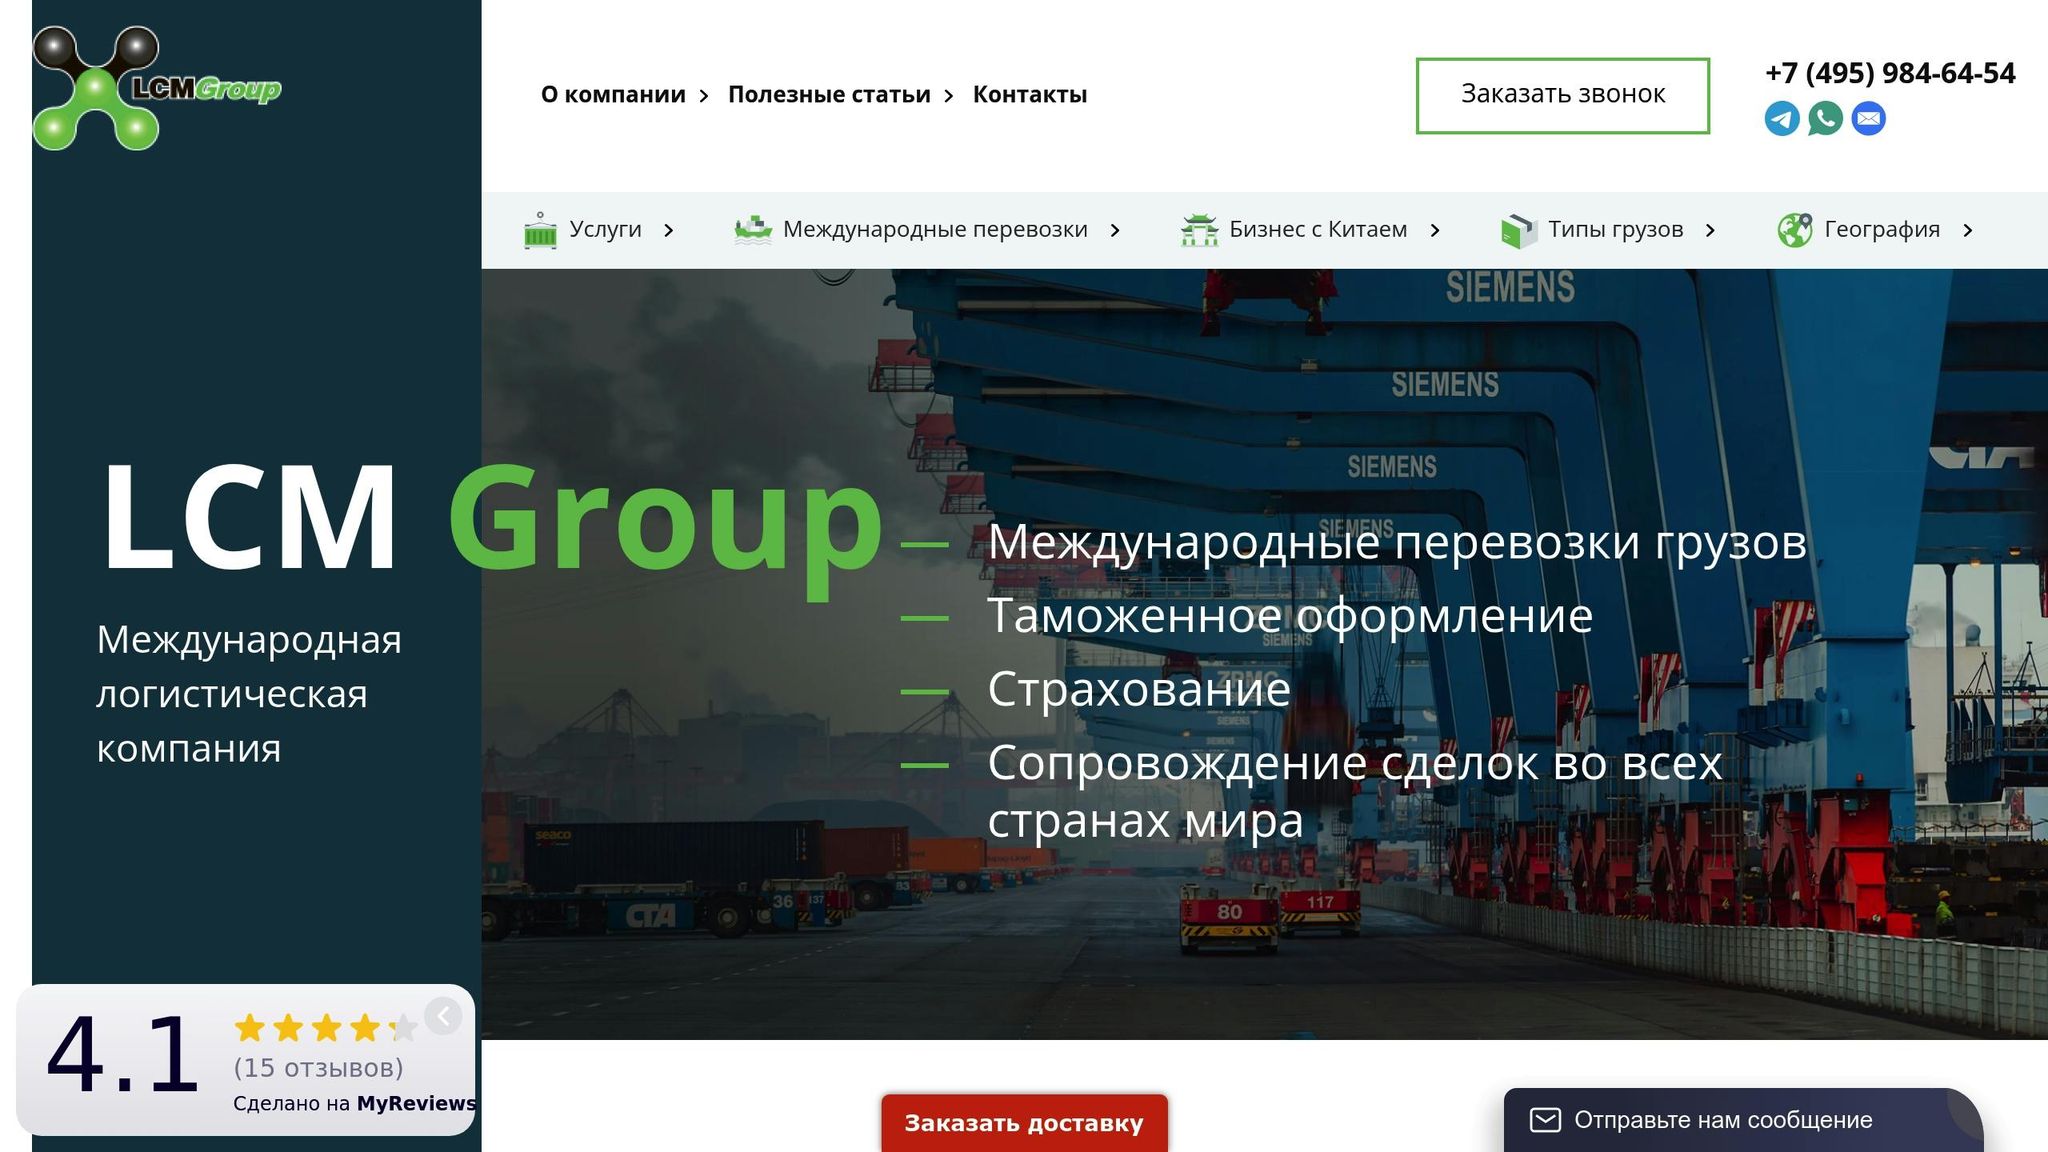Click the container icon next to Услуги

click(540, 229)
